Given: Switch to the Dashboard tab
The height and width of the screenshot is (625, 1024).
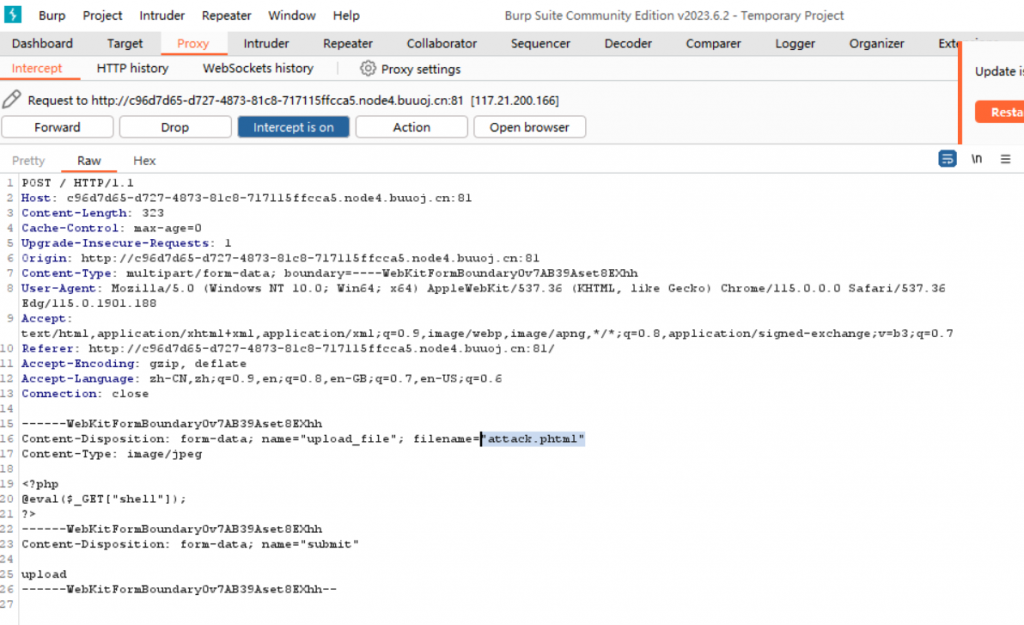Looking at the screenshot, I should (x=42, y=44).
